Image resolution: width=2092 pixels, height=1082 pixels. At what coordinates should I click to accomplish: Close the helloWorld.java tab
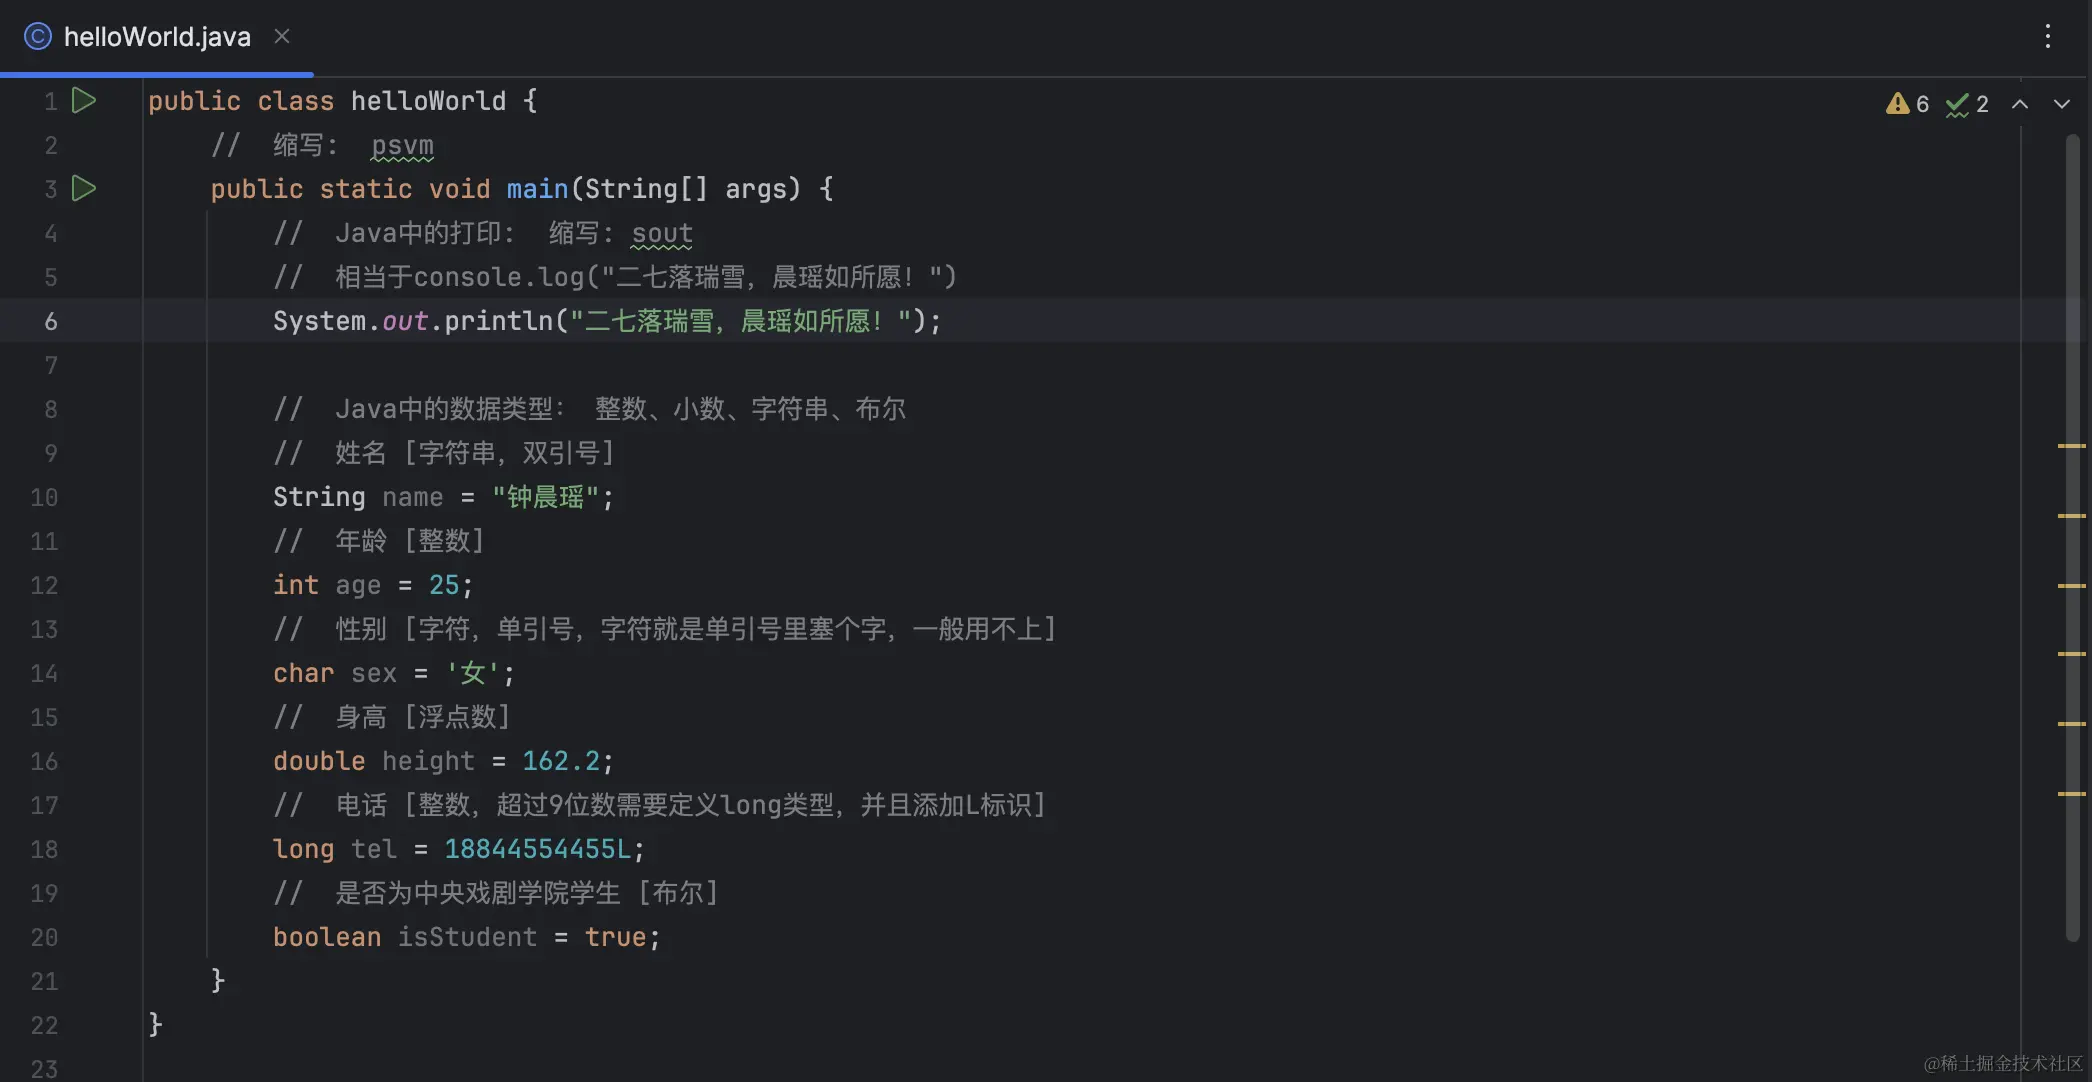tap(282, 36)
